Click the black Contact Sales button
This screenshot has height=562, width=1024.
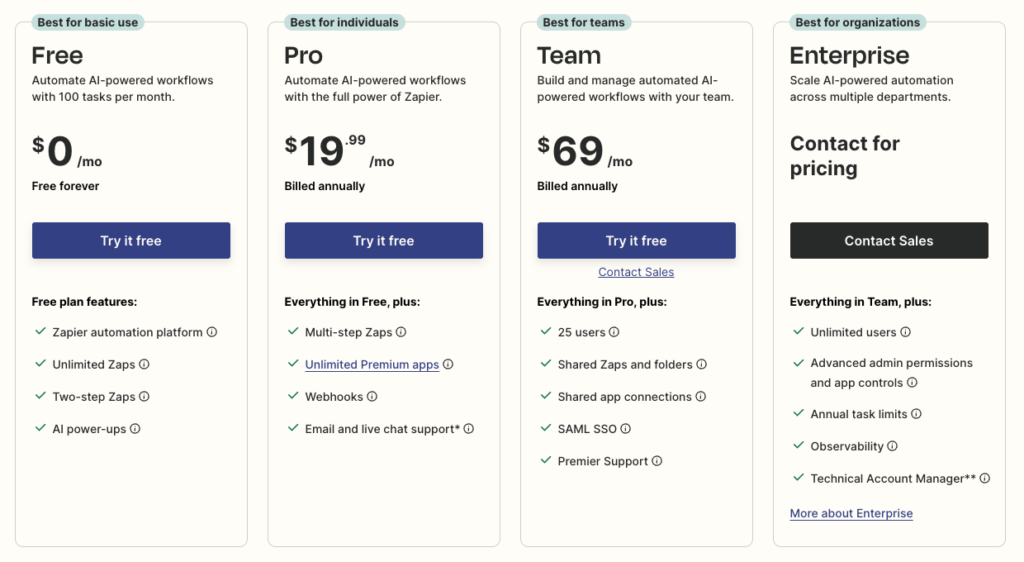pyautogui.click(x=889, y=240)
